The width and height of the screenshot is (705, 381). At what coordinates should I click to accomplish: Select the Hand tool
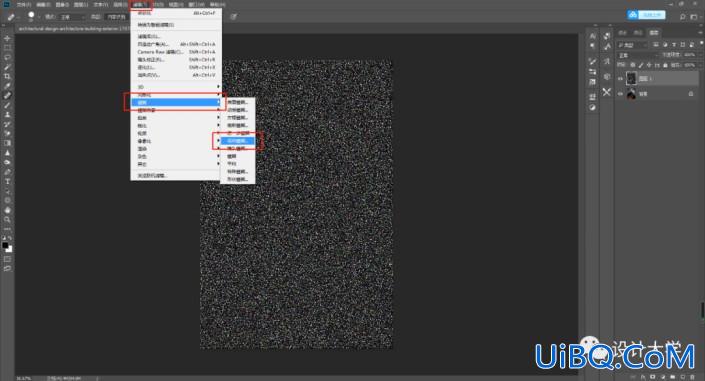7,210
